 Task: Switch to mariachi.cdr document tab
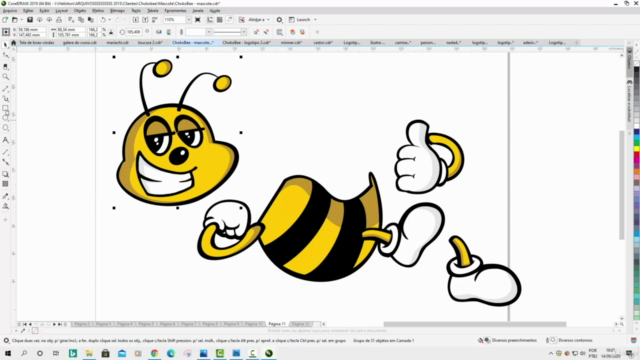click(118, 42)
